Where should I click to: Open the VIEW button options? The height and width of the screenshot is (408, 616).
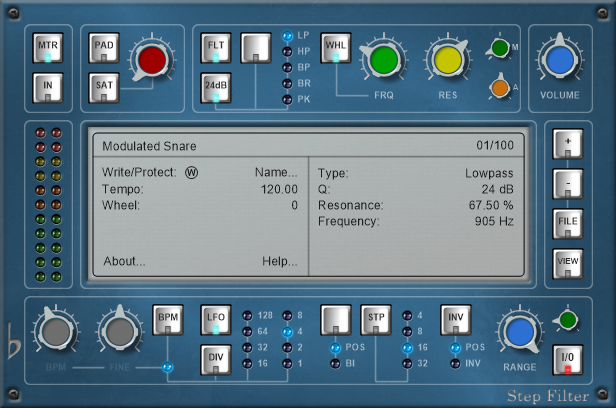click(567, 263)
